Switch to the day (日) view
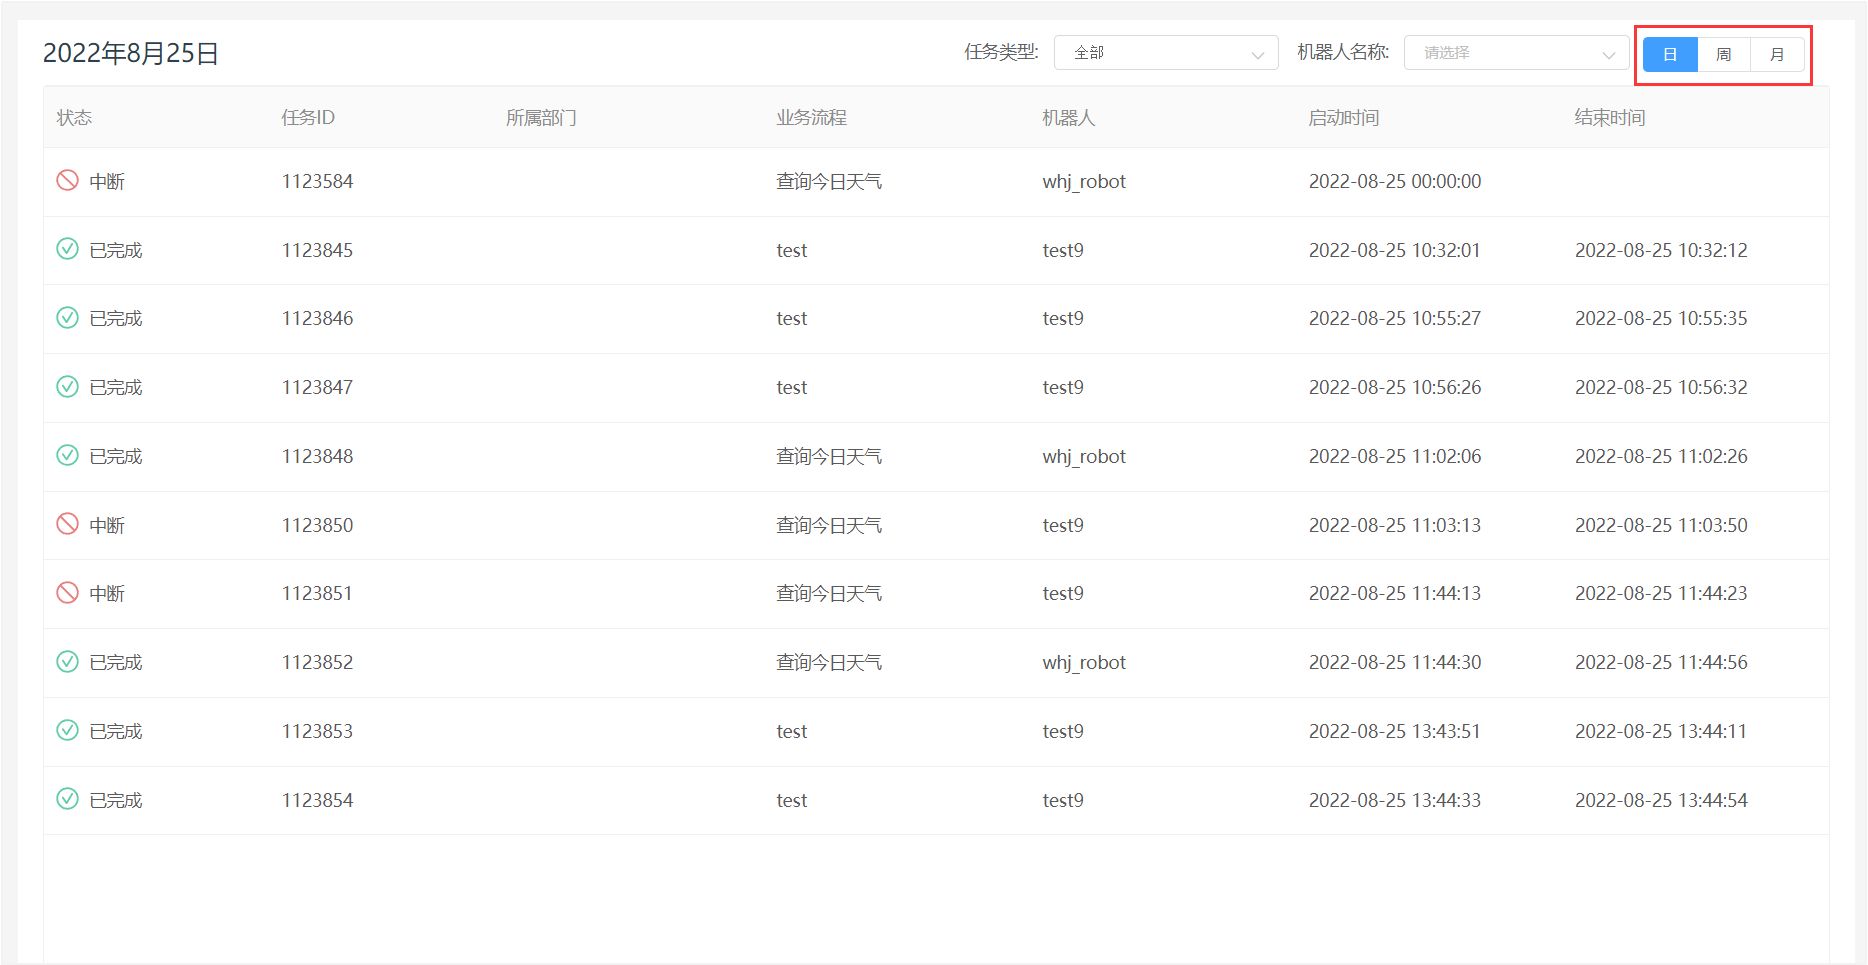The height and width of the screenshot is (965, 1868). click(1669, 54)
